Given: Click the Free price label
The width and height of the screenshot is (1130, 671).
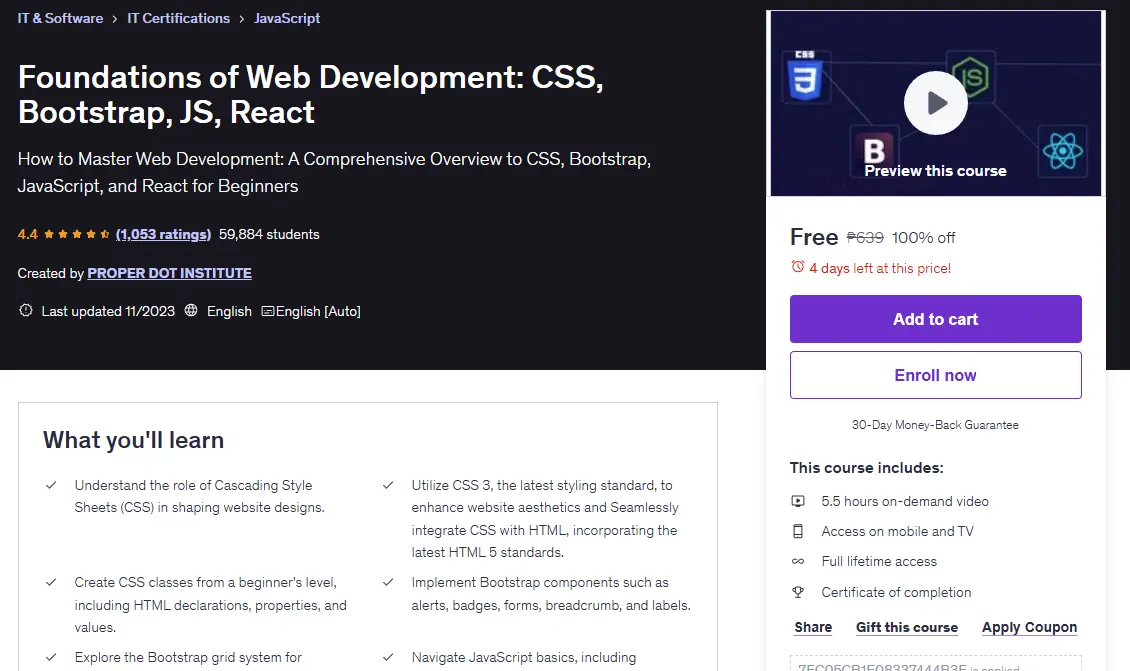Looking at the screenshot, I should pos(814,237).
